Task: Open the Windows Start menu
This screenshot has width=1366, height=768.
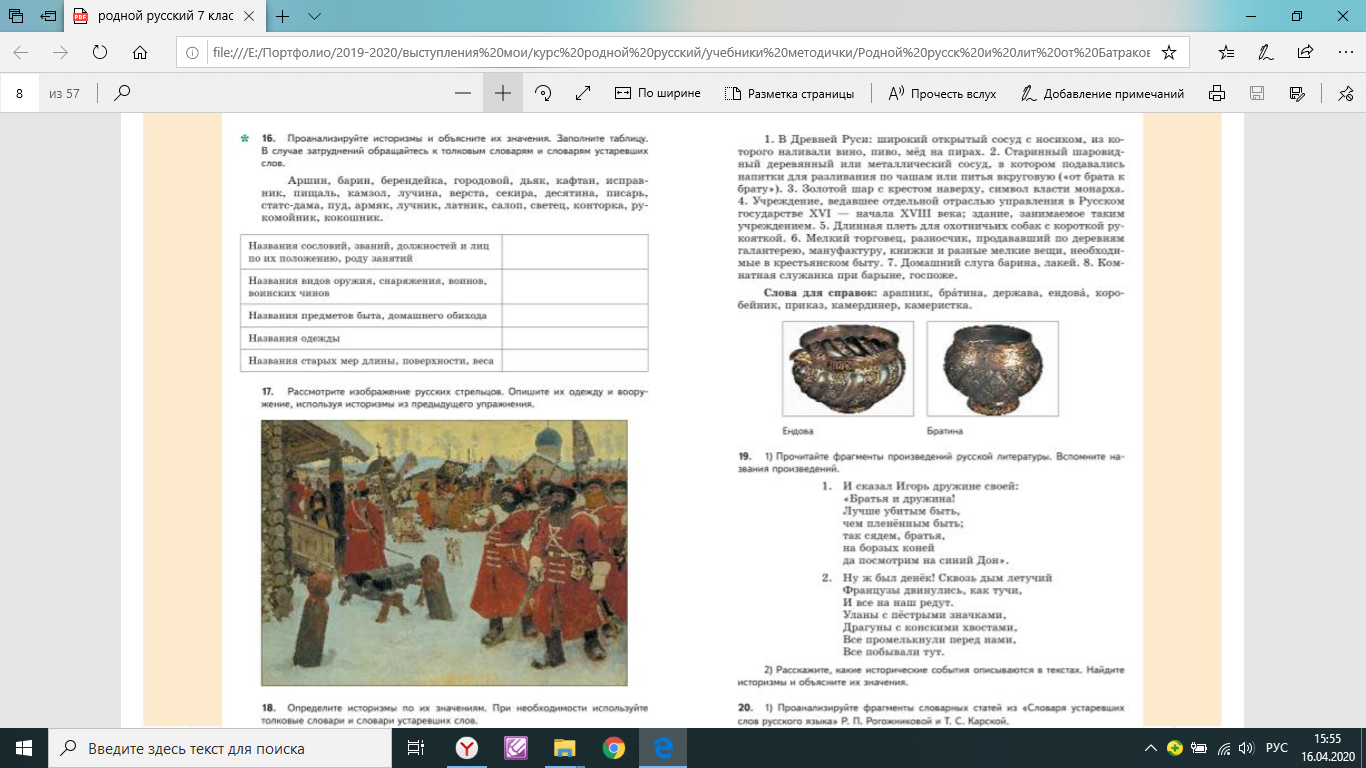Action: tap(24, 748)
